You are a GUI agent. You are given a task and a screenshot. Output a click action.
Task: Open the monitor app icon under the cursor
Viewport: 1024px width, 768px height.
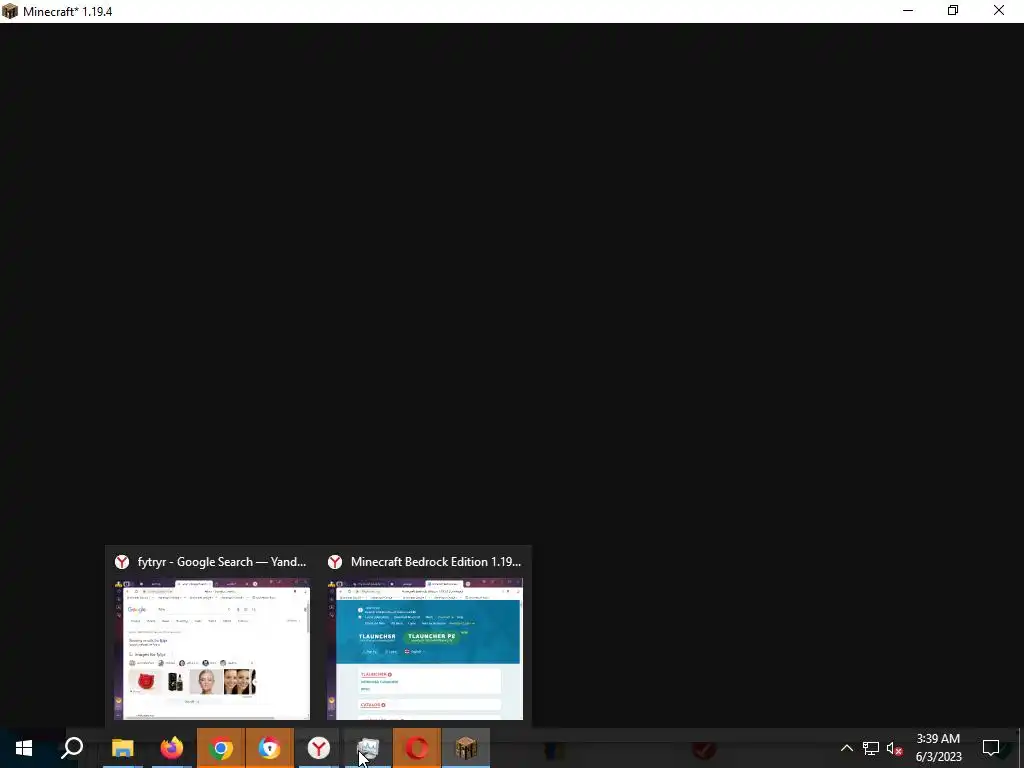(x=368, y=748)
